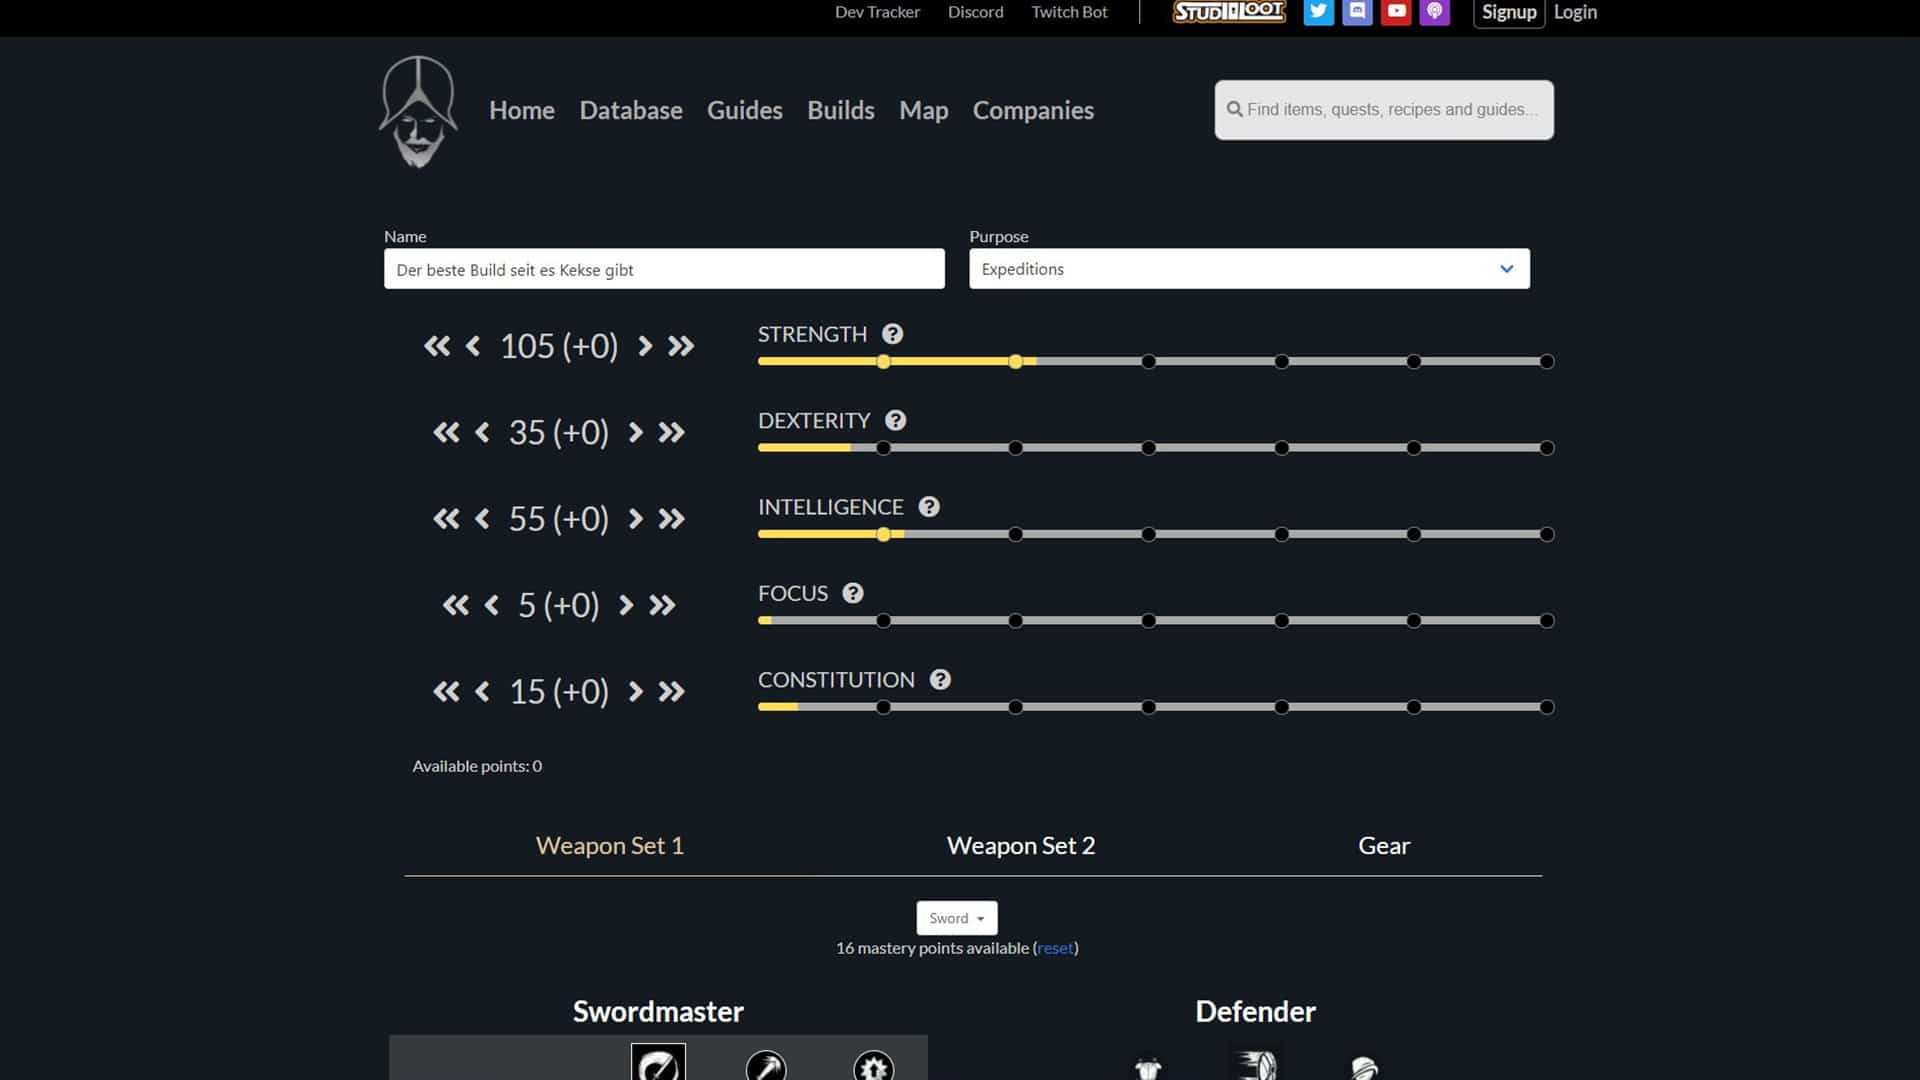Click the Login link
Viewport: 1920px width, 1080px height.
tap(1575, 12)
